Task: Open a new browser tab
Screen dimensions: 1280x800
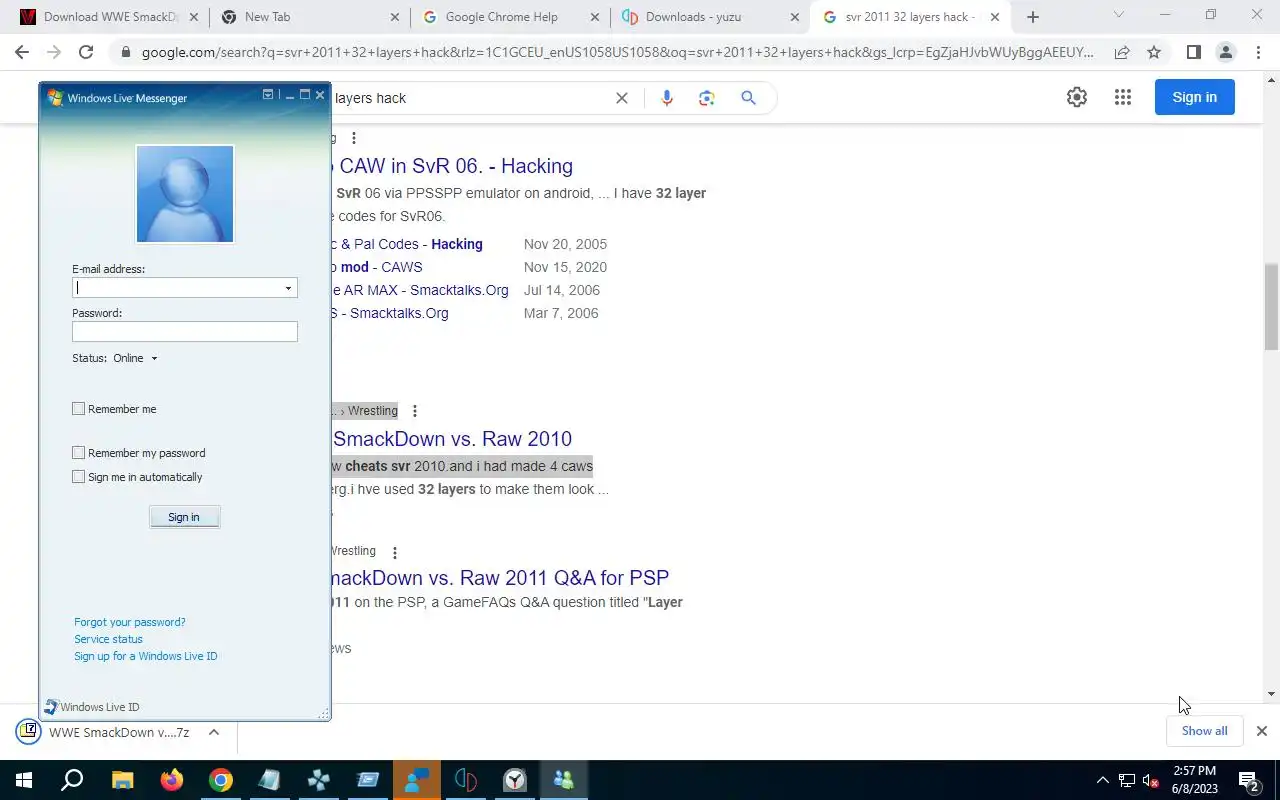Action: tap(1033, 17)
